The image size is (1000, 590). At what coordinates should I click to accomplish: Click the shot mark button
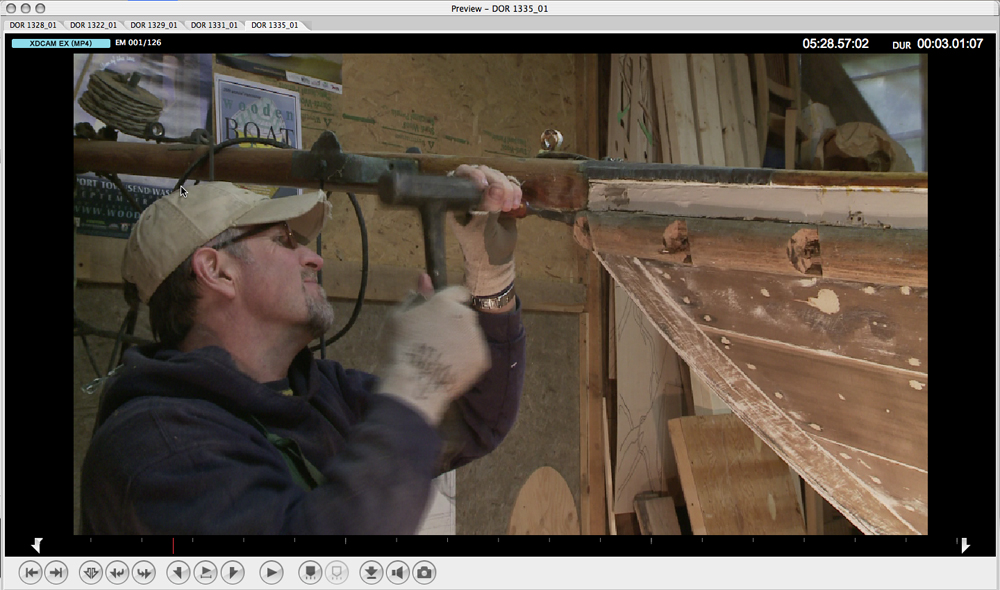[310, 572]
